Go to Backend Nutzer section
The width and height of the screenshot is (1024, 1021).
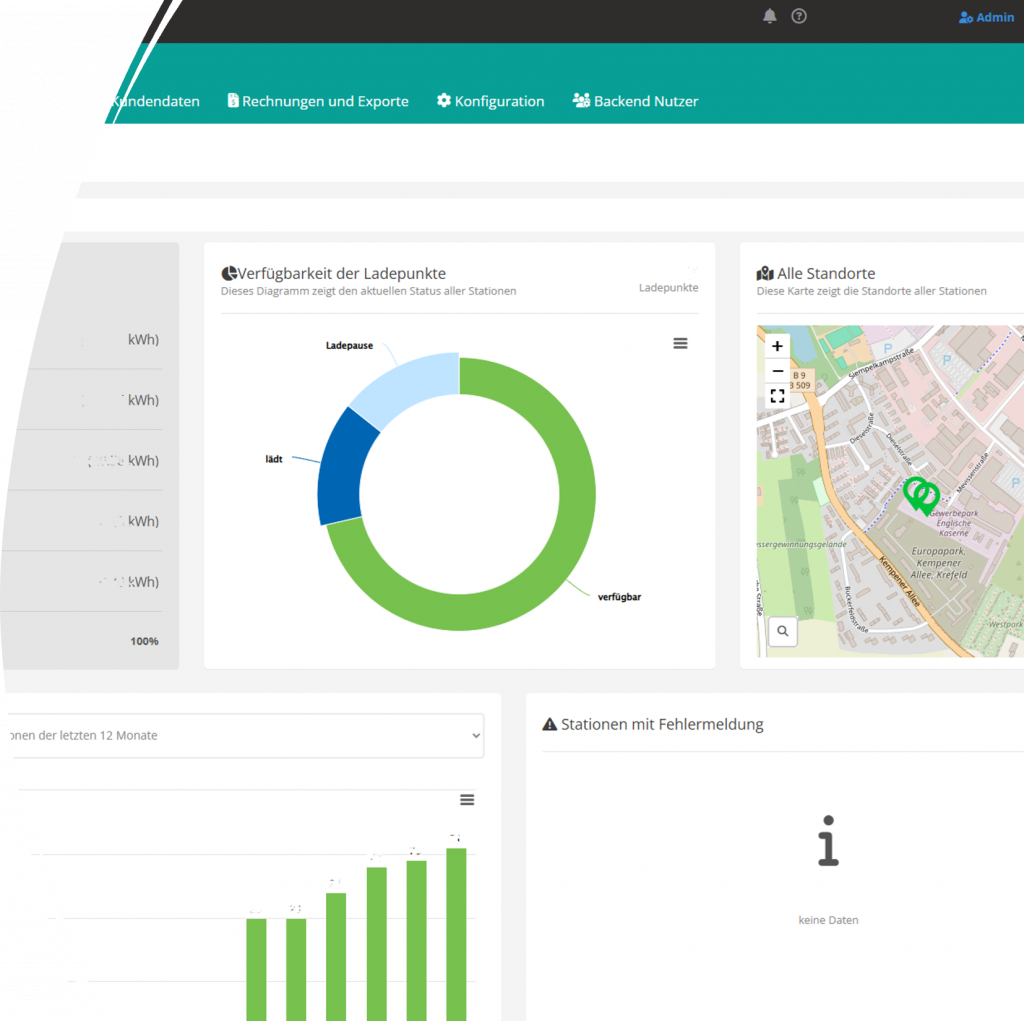[635, 101]
